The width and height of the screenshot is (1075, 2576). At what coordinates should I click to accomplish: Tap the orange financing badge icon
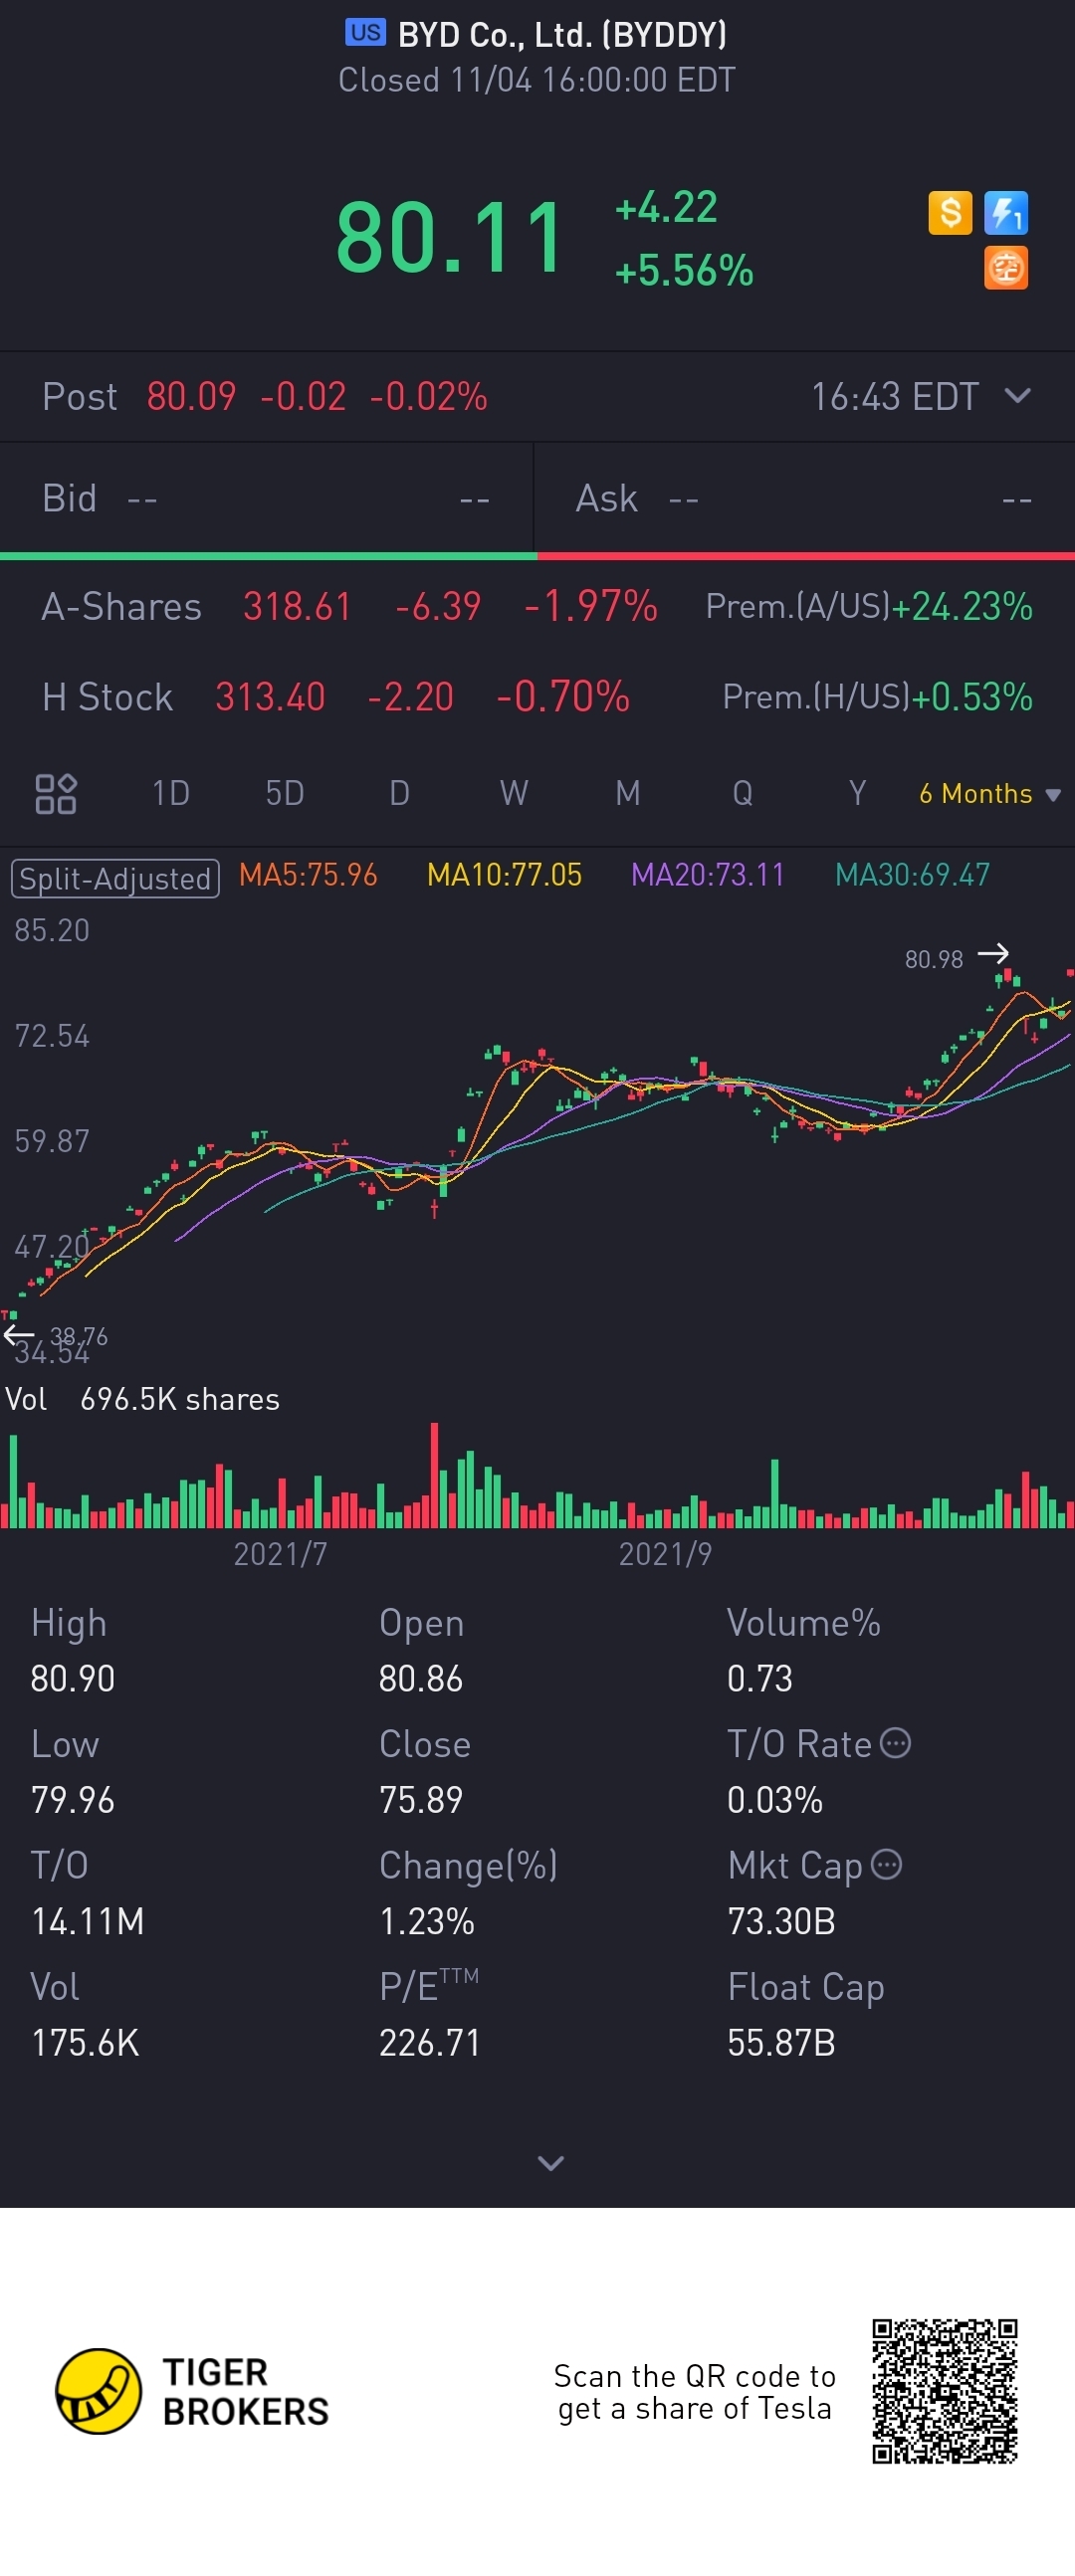click(1006, 268)
